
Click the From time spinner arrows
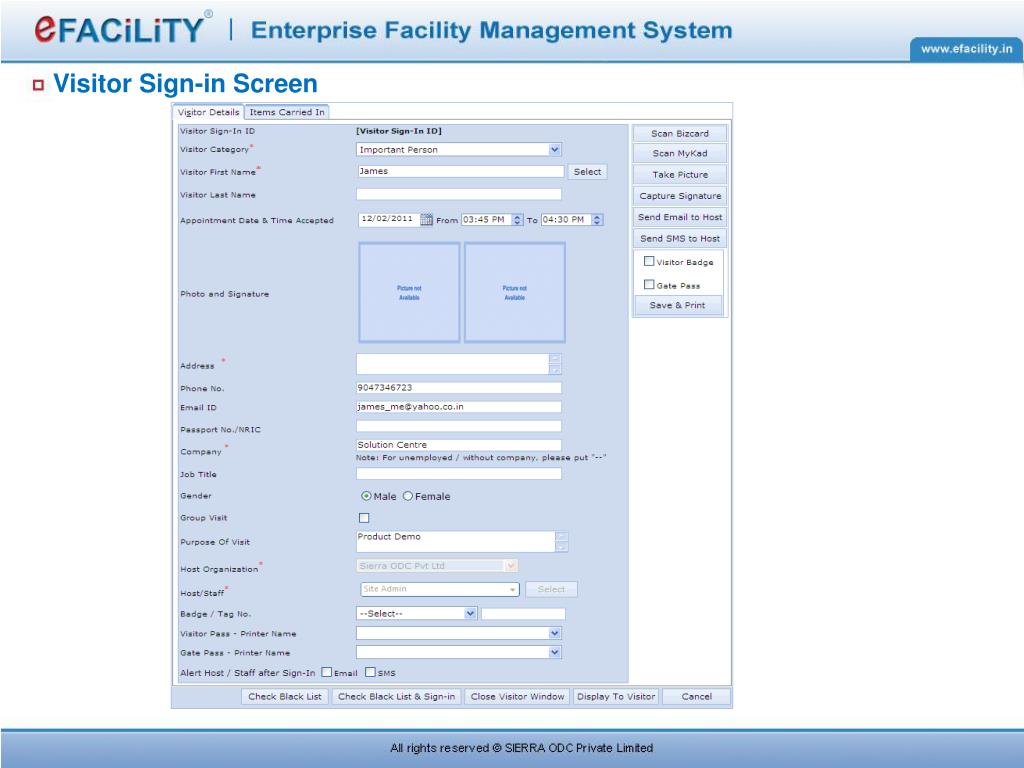pos(517,219)
